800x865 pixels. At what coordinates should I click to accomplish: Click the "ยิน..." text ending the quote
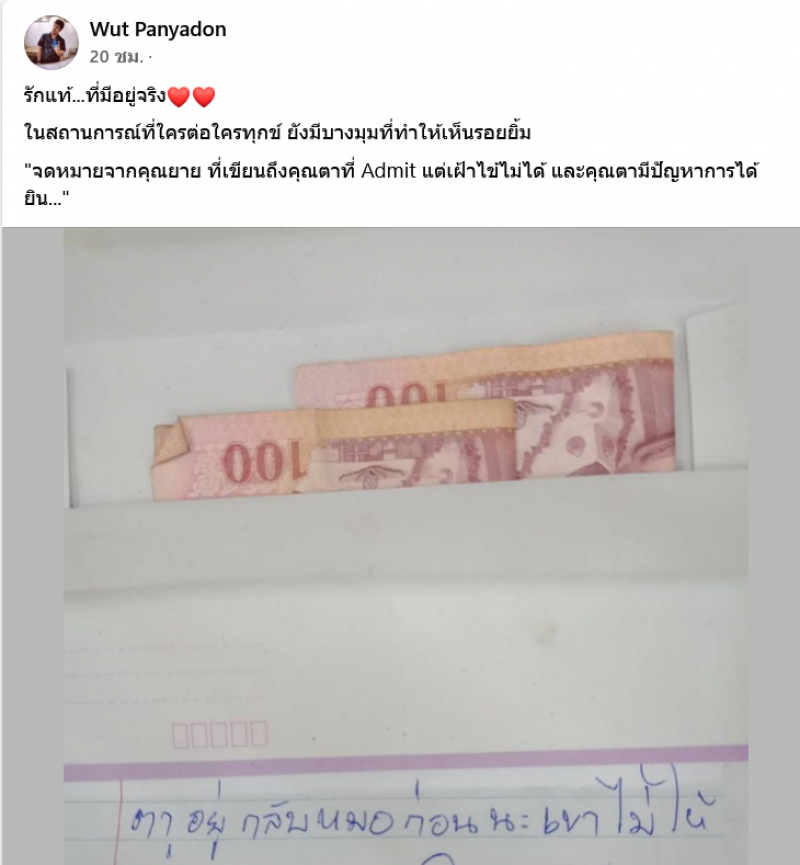(42, 198)
